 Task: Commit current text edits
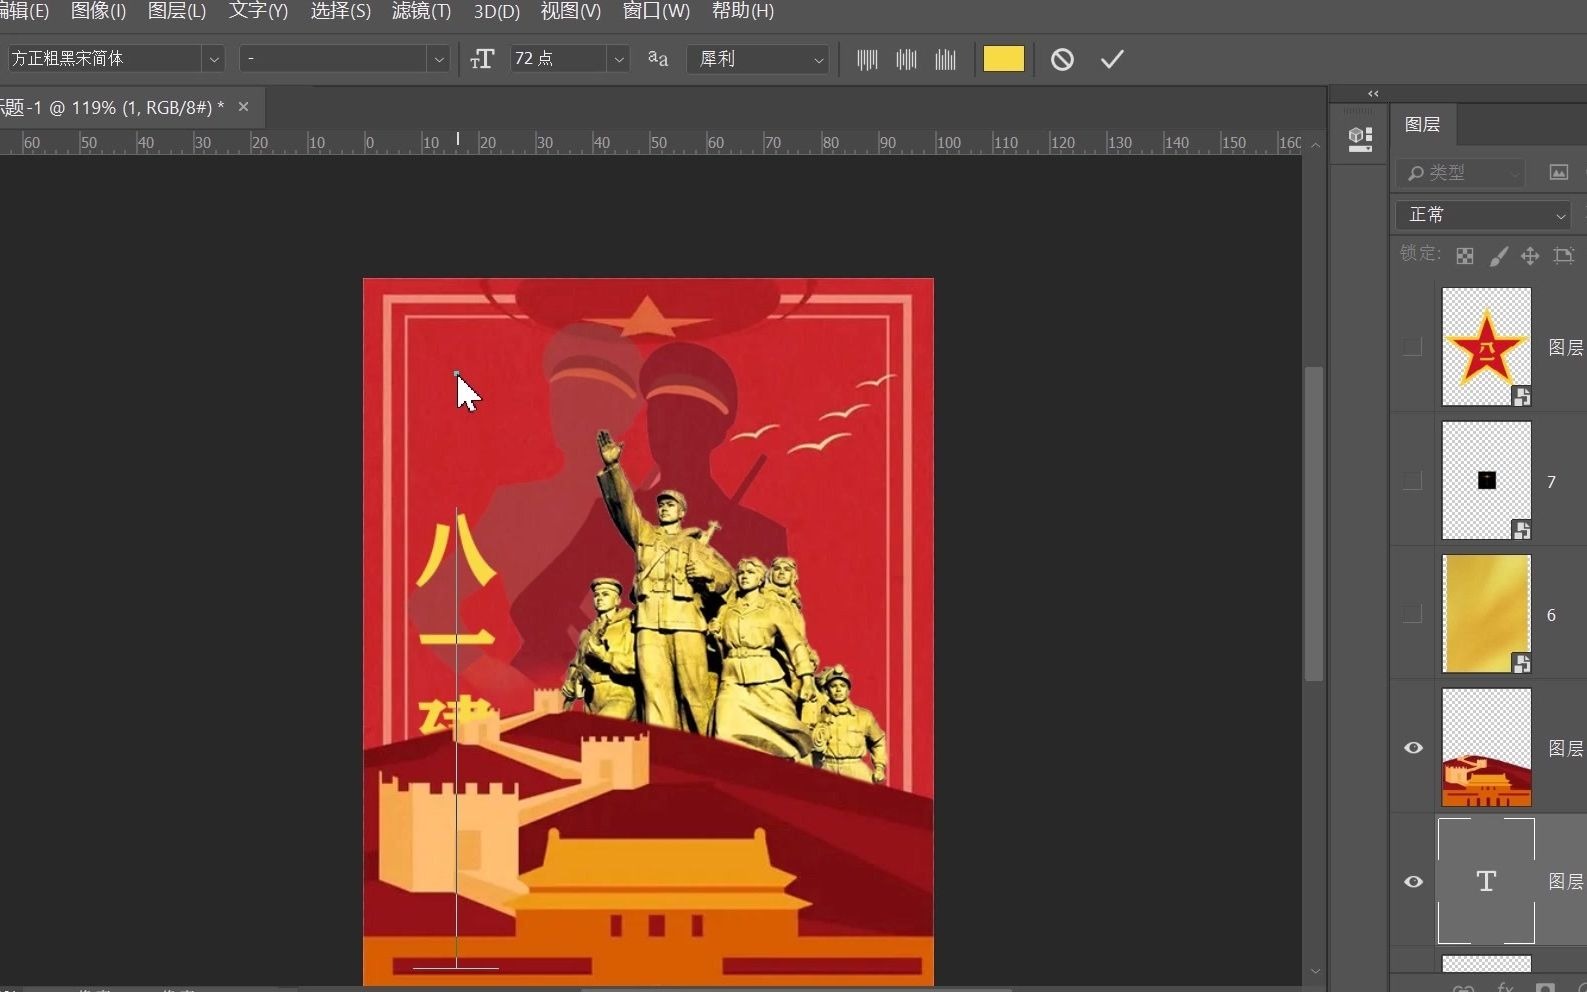coord(1112,60)
